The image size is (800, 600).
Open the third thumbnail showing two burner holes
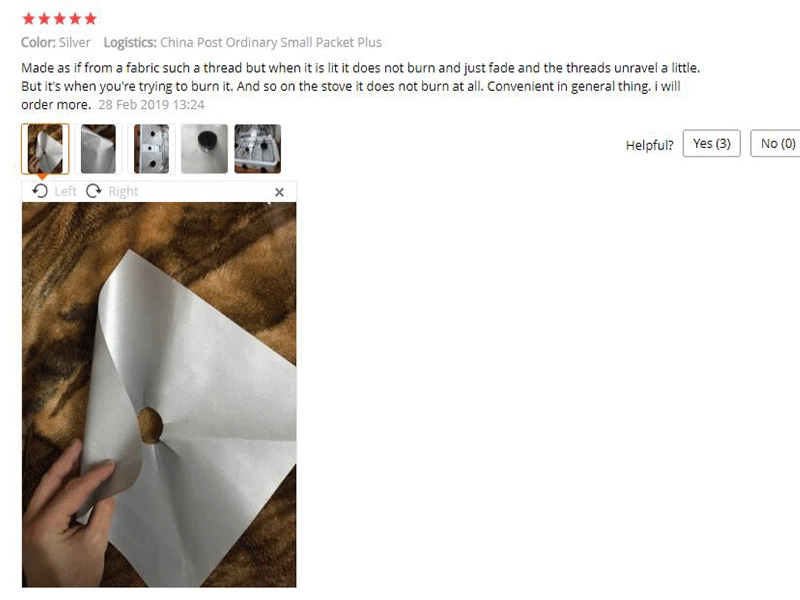tap(152, 148)
